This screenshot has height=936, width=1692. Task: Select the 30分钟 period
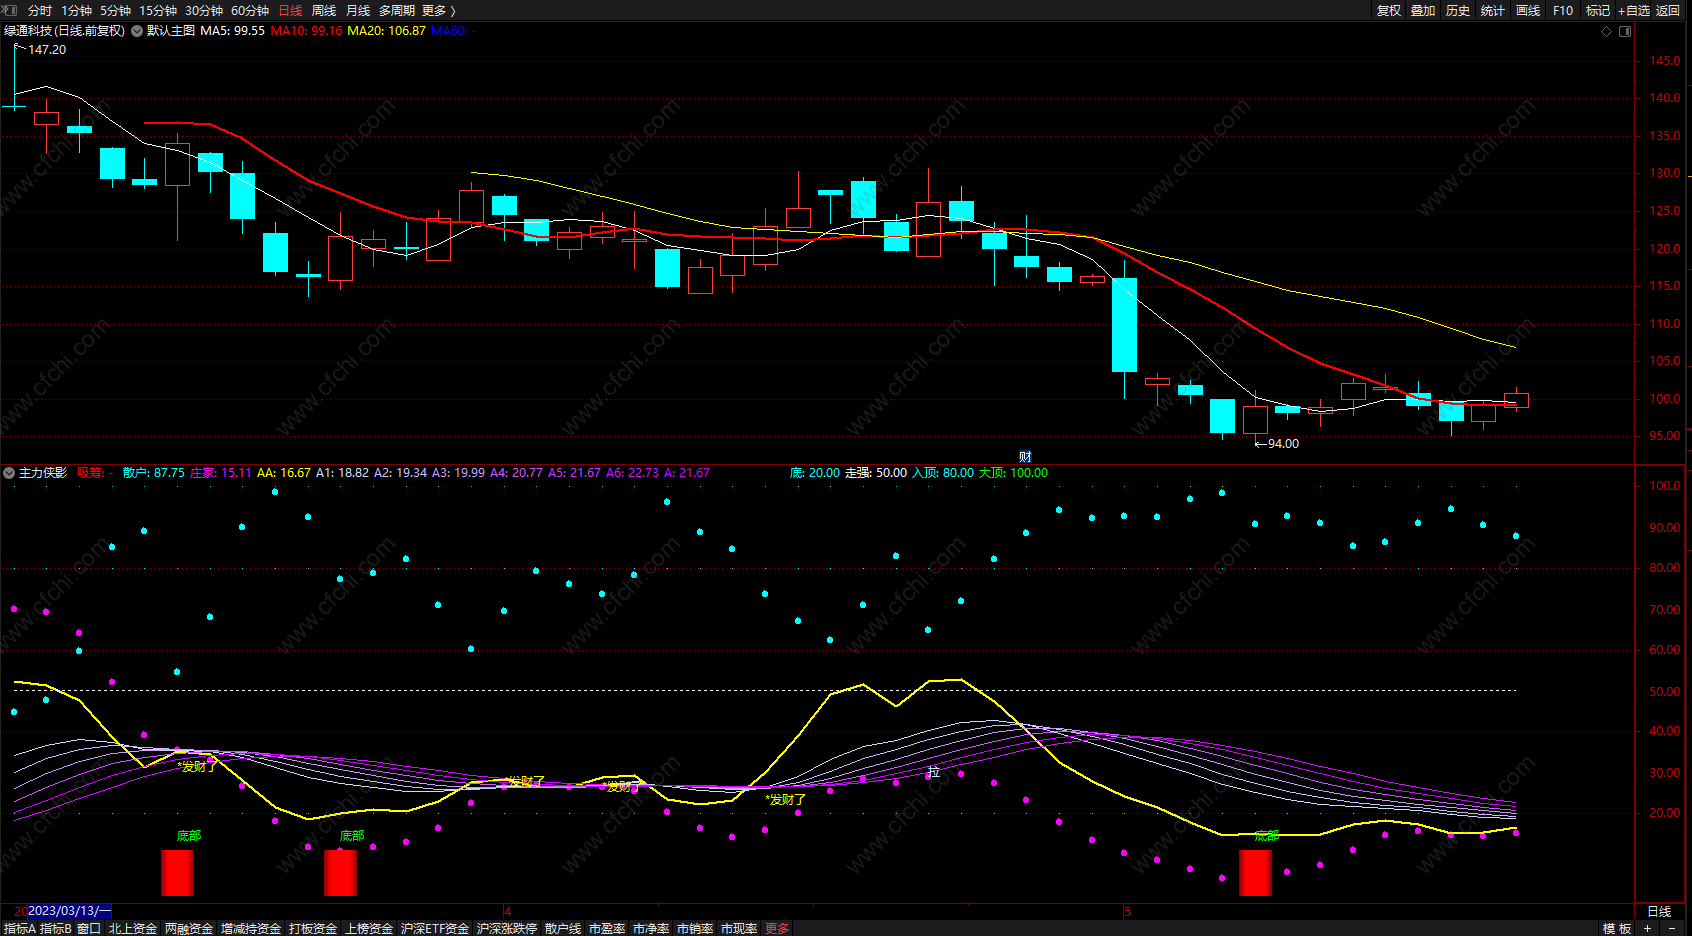pyautogui.click(x=204, y=10)
